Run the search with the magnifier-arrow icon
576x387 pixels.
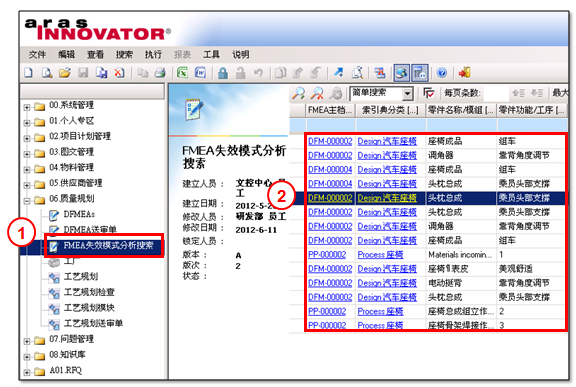(298, 93)
